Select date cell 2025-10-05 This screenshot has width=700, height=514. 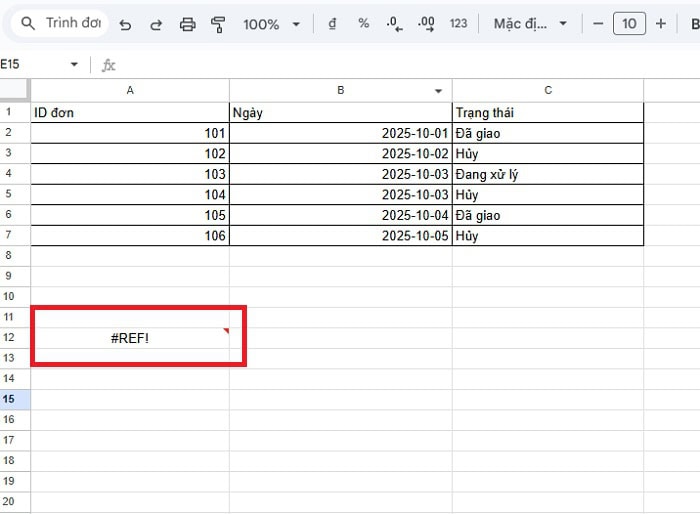point(341,235)
